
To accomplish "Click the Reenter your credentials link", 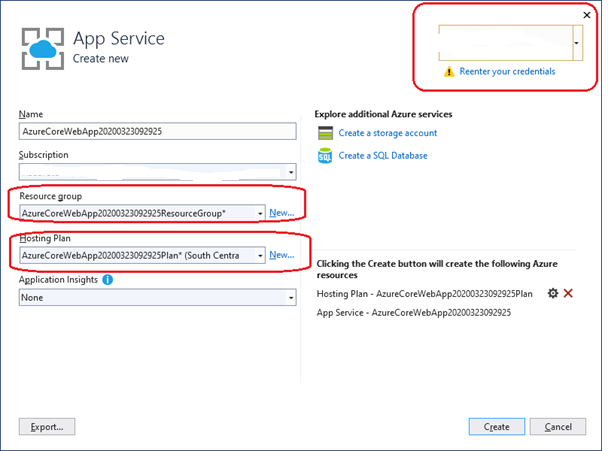I will [507, 71].
